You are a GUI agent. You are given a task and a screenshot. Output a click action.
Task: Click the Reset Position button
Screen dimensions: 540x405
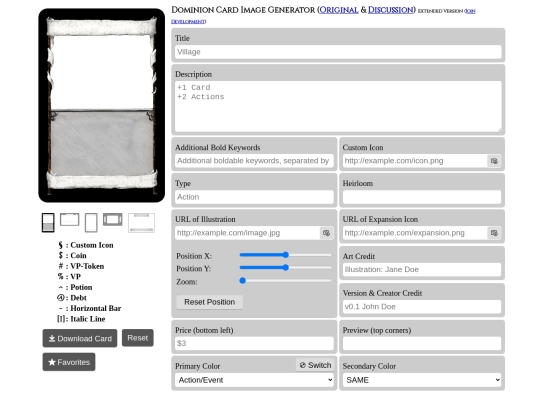[209, 302]
